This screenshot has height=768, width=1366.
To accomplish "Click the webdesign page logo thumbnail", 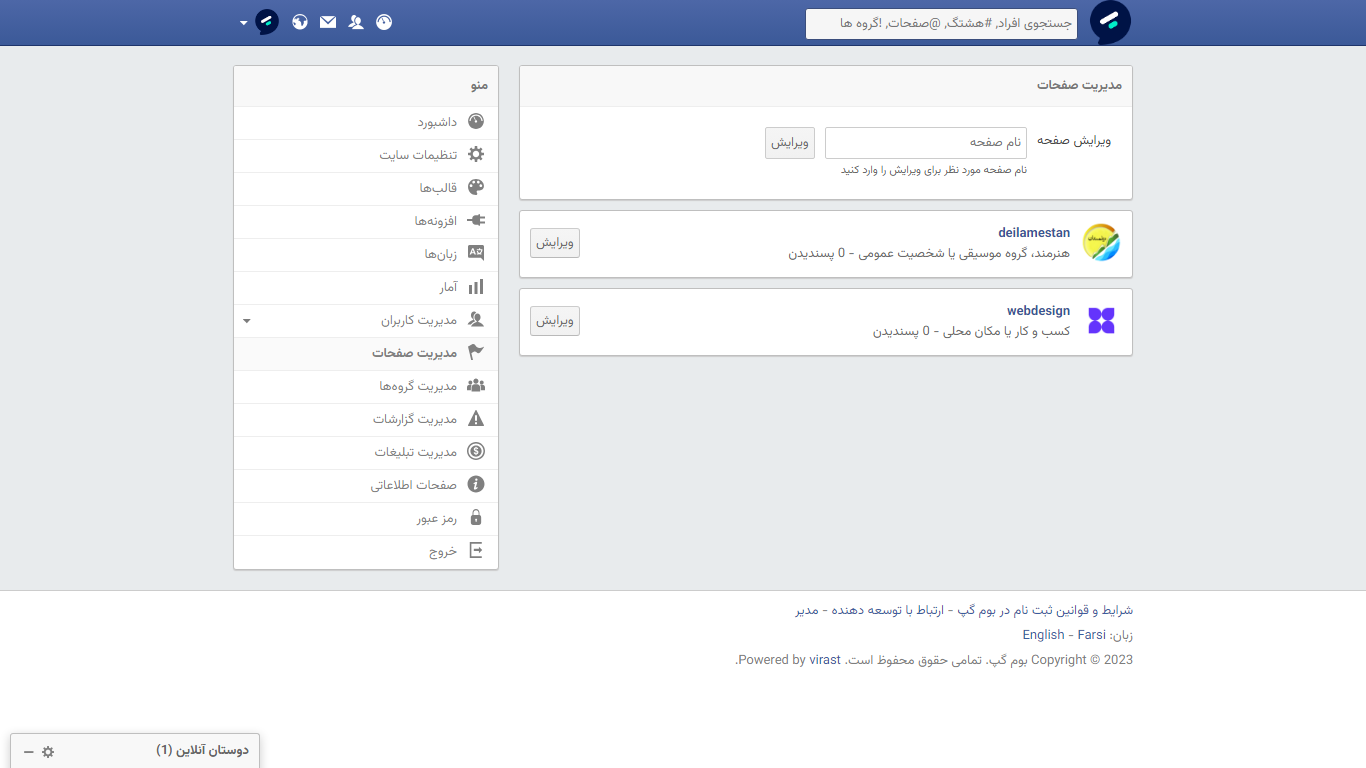I will pos(1101,321).
